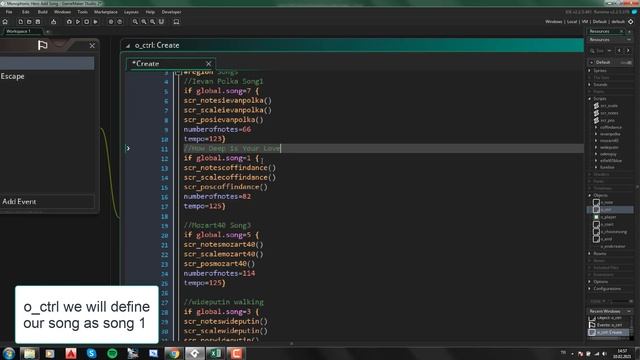This screenshot has height=360, width=640.
Task: Open Recent Windows dropdown
Action: [x=629, y=311]
